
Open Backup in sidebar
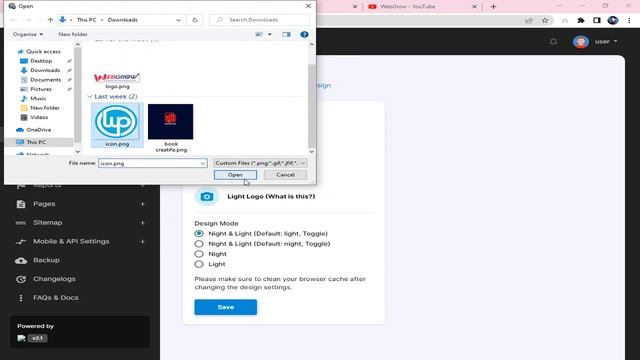(x=46, y=260)
